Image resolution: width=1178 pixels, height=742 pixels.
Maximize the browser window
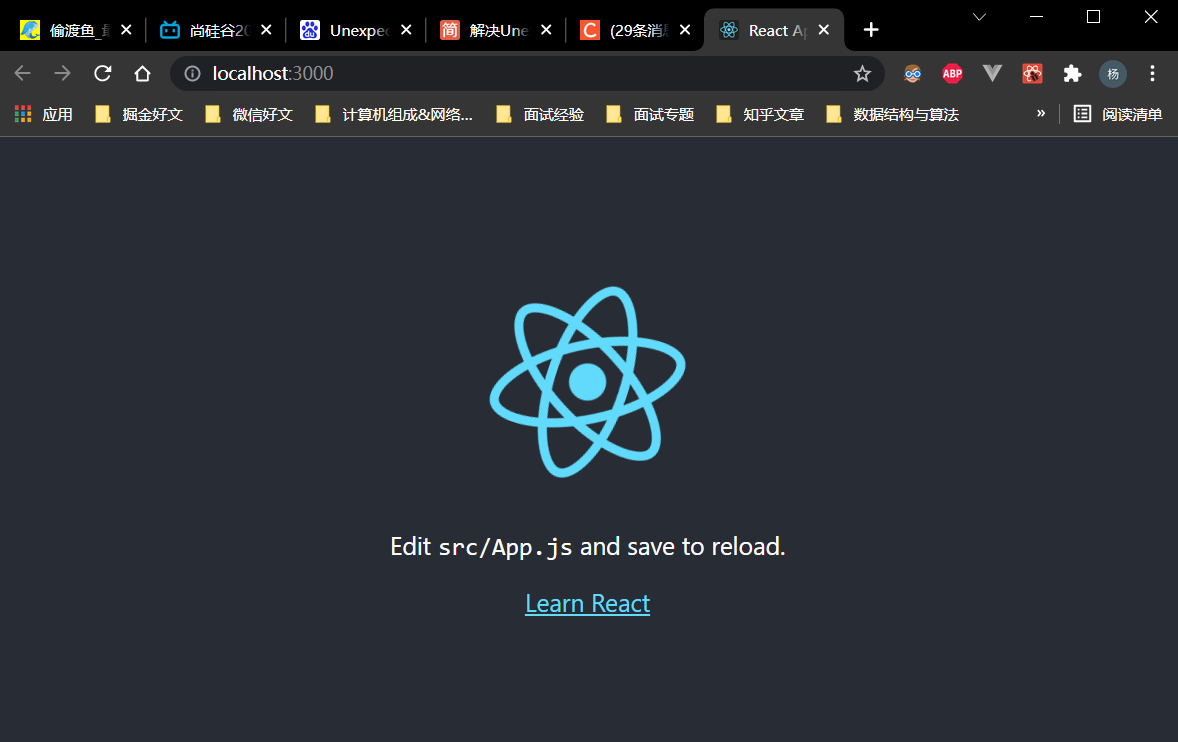pyautogui.click(x=1093, y=17)
